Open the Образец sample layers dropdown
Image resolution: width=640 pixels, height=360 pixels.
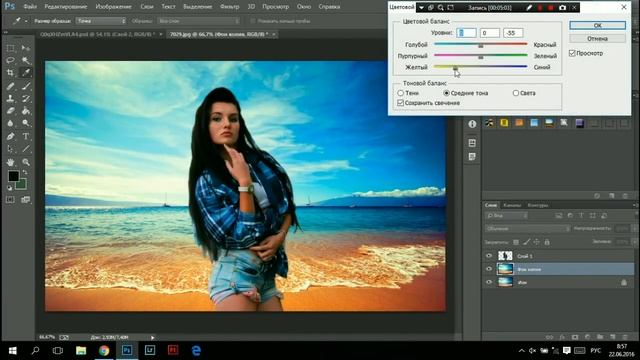tap(199, 21)
